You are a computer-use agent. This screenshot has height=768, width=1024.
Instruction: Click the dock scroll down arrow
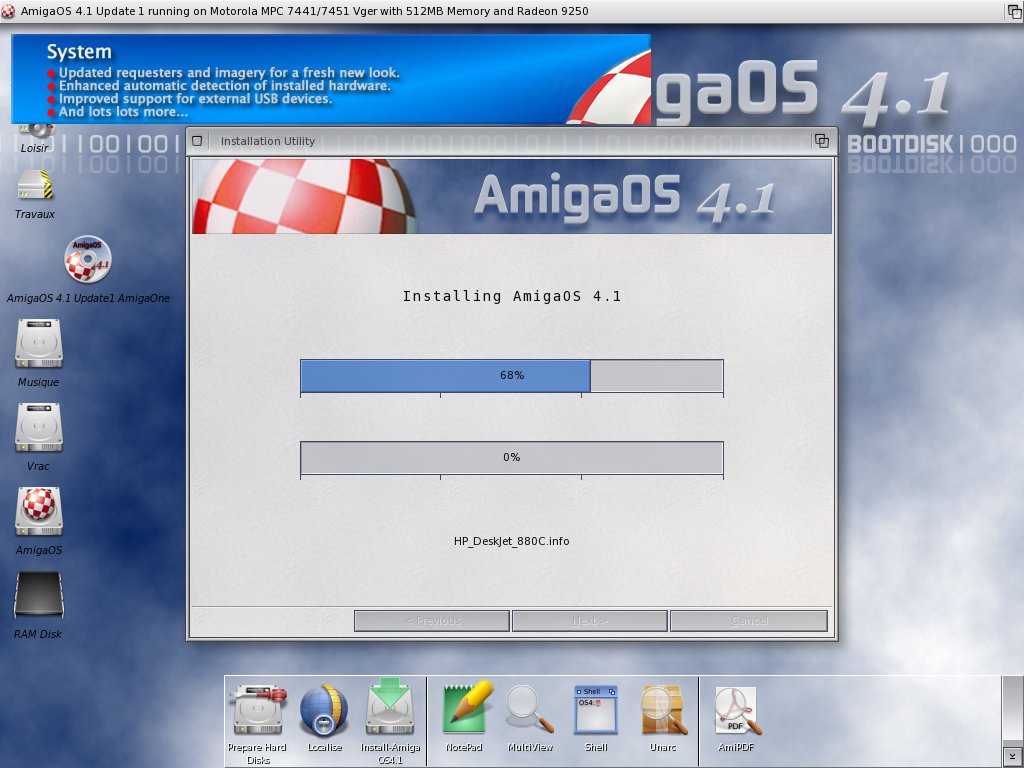click(x=1013, y=757)
